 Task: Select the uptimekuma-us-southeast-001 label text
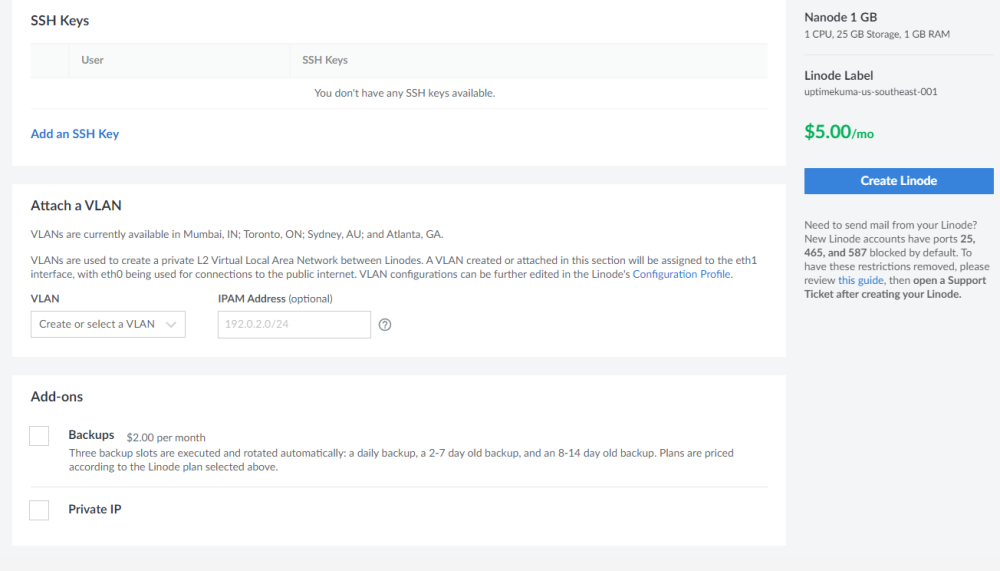(870, 92)
